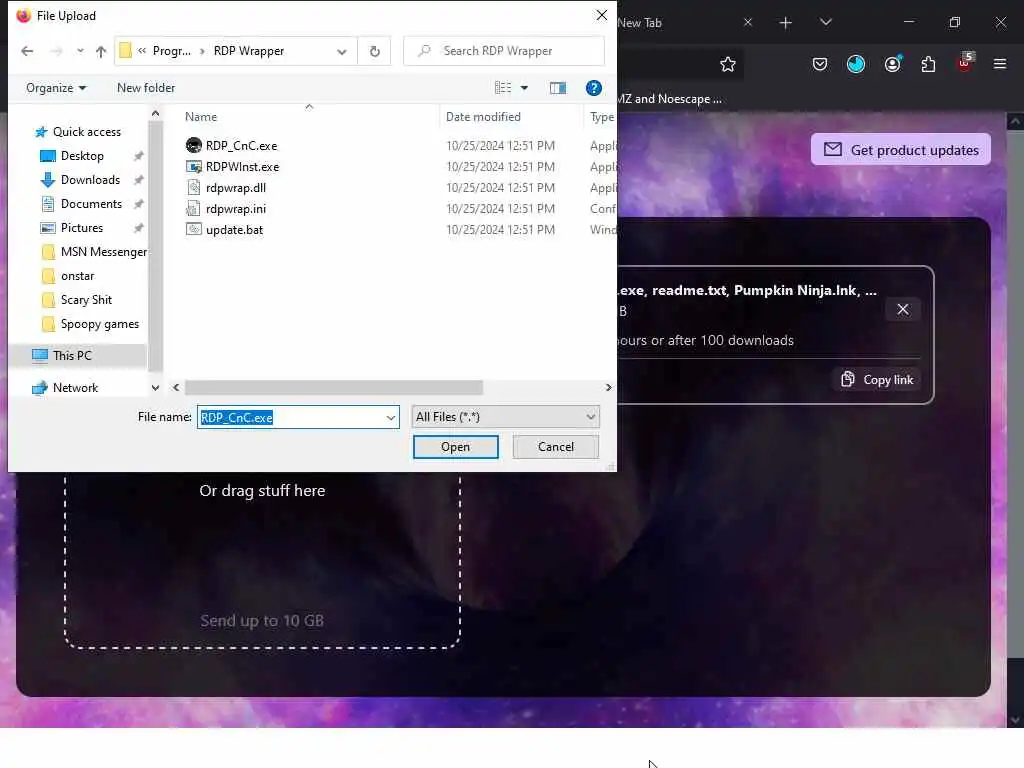Image resolution: width=1024 pixels, height=768 pixels.
Task: Open the Firefox Extensions icon
Action: pyautogui.click(x=928, y=64)
